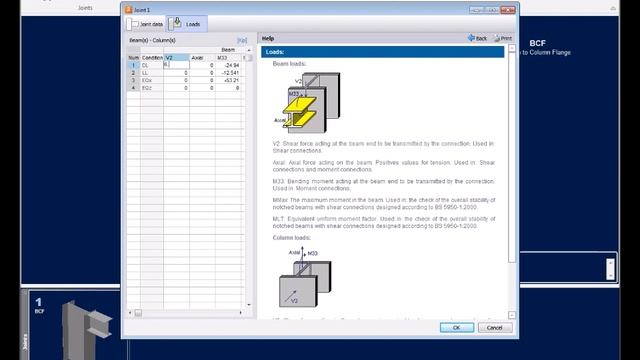
Task: Select the Axial column header
Action: click(202, 58)
